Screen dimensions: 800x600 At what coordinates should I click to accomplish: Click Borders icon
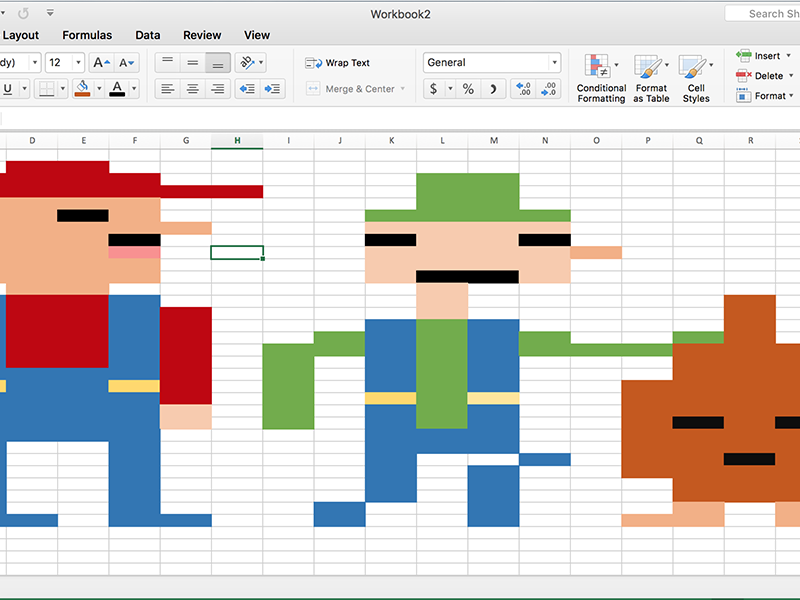pos(46,89)
